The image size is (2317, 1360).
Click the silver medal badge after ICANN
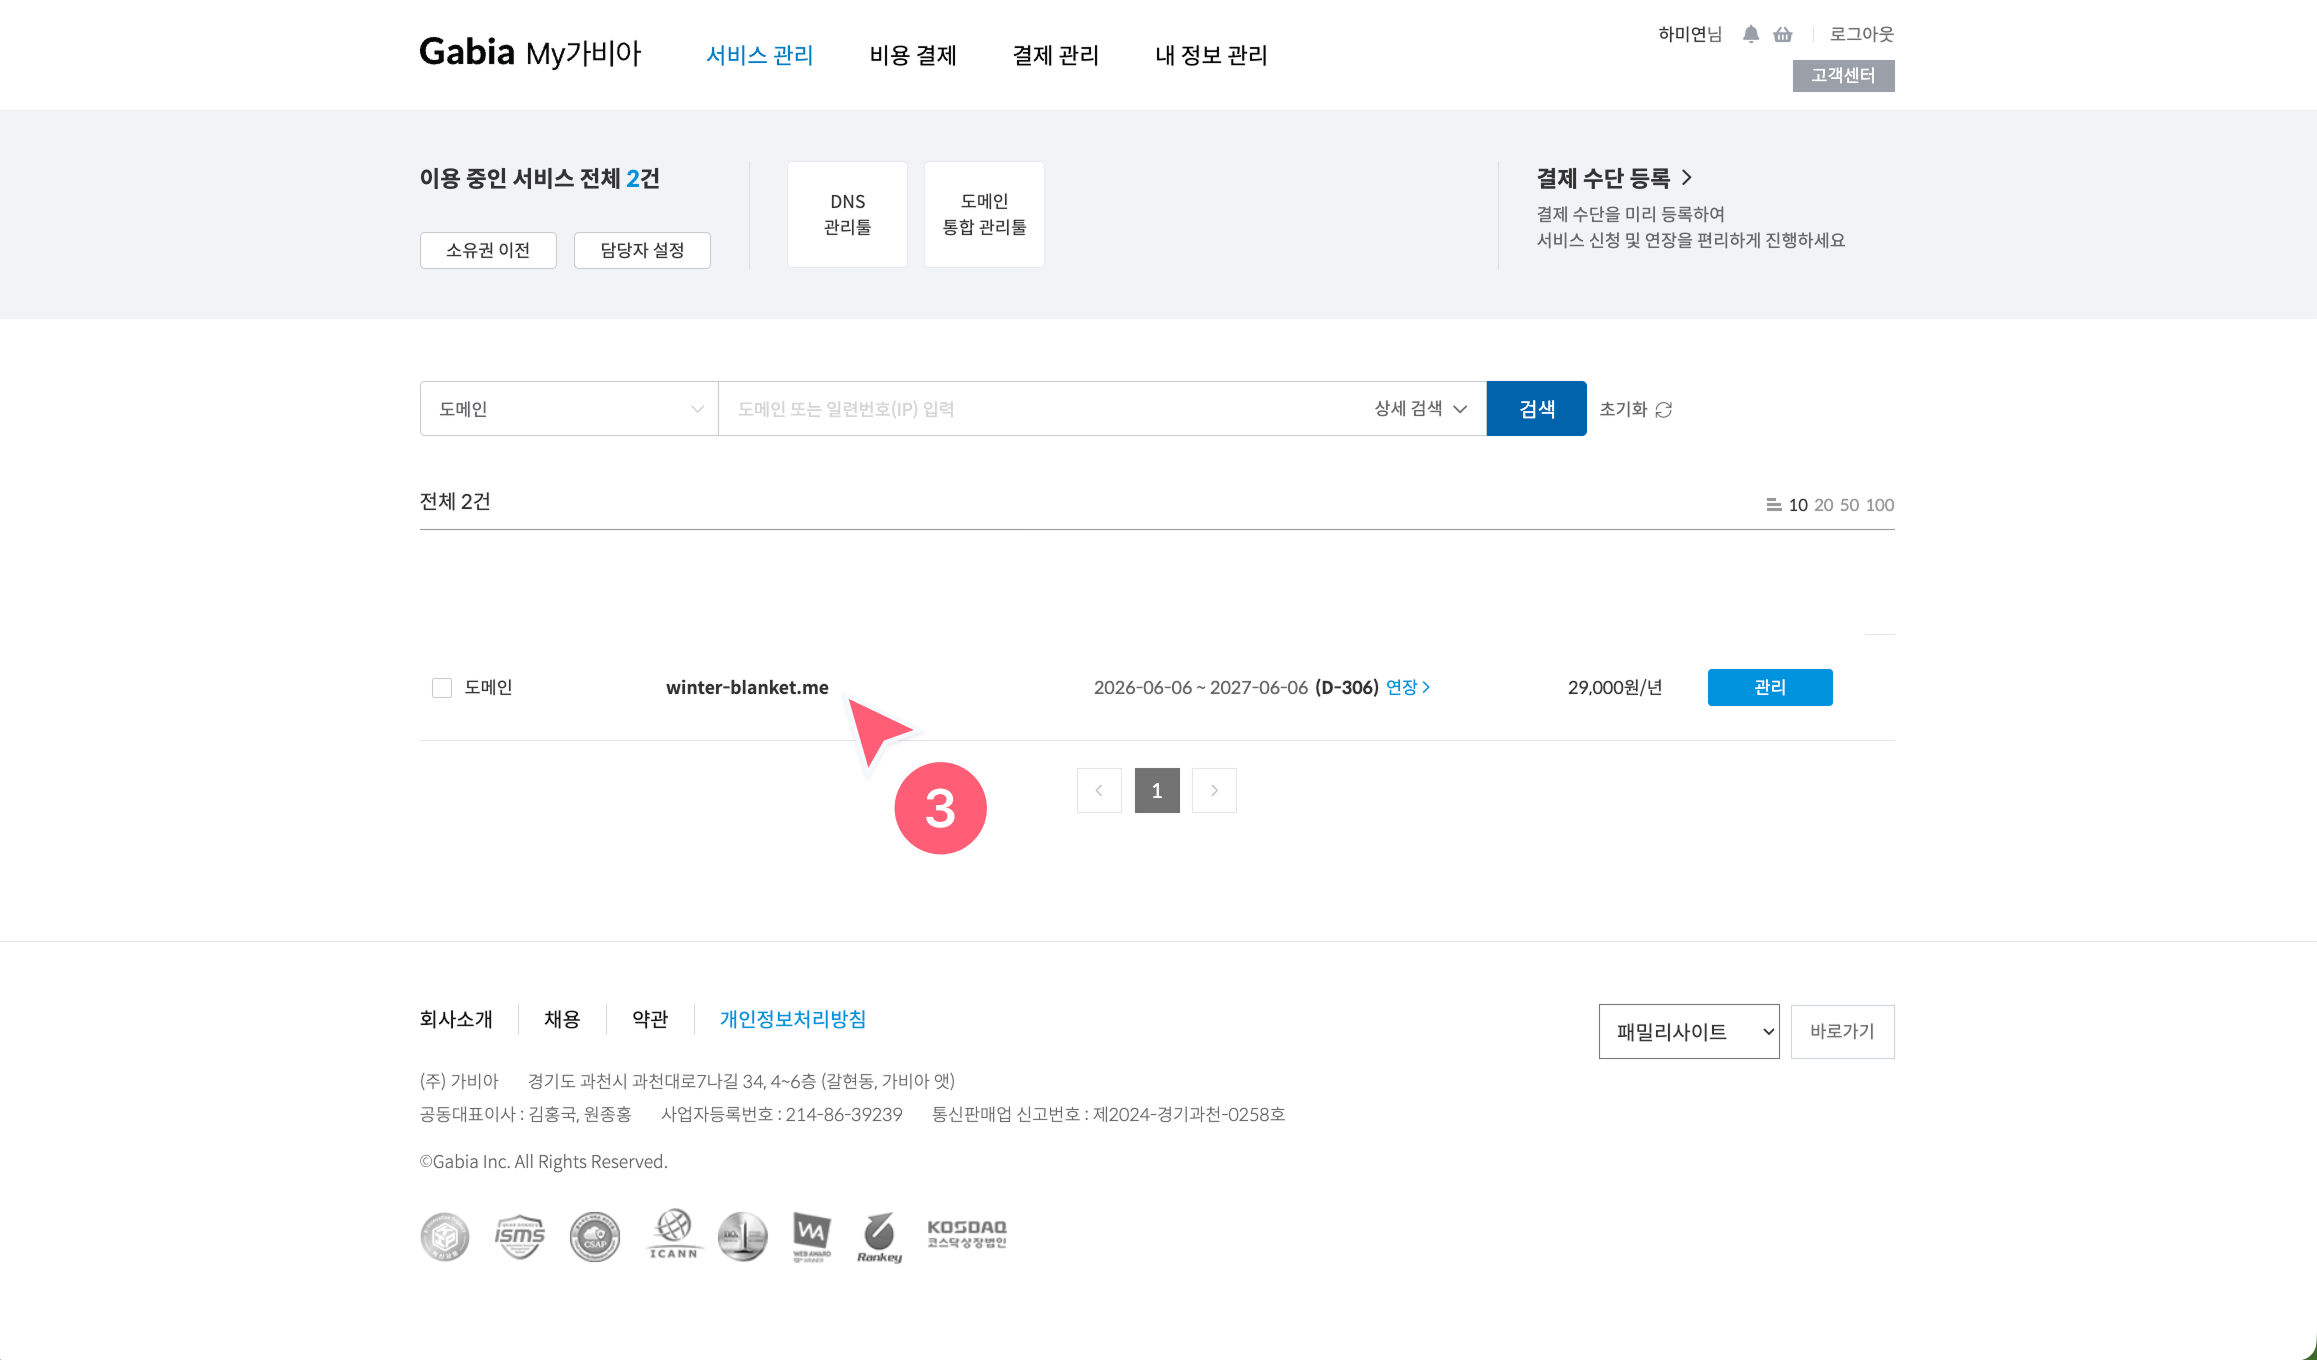tap(743, 1237)
